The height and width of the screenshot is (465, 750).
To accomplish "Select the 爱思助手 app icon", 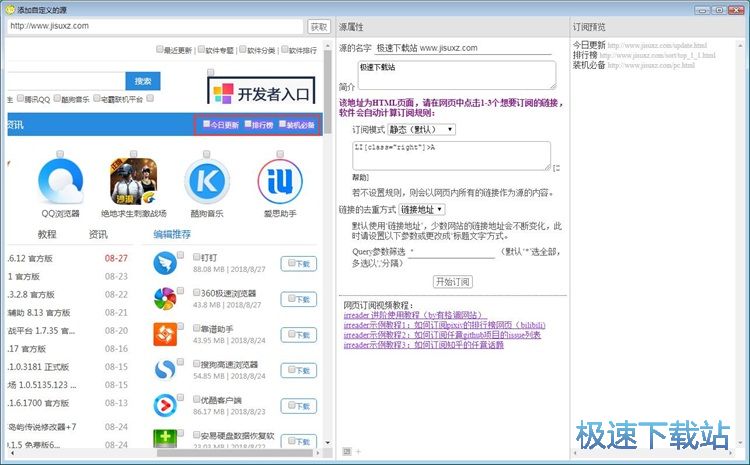I will pyautogui.click(x=281, y=180).
